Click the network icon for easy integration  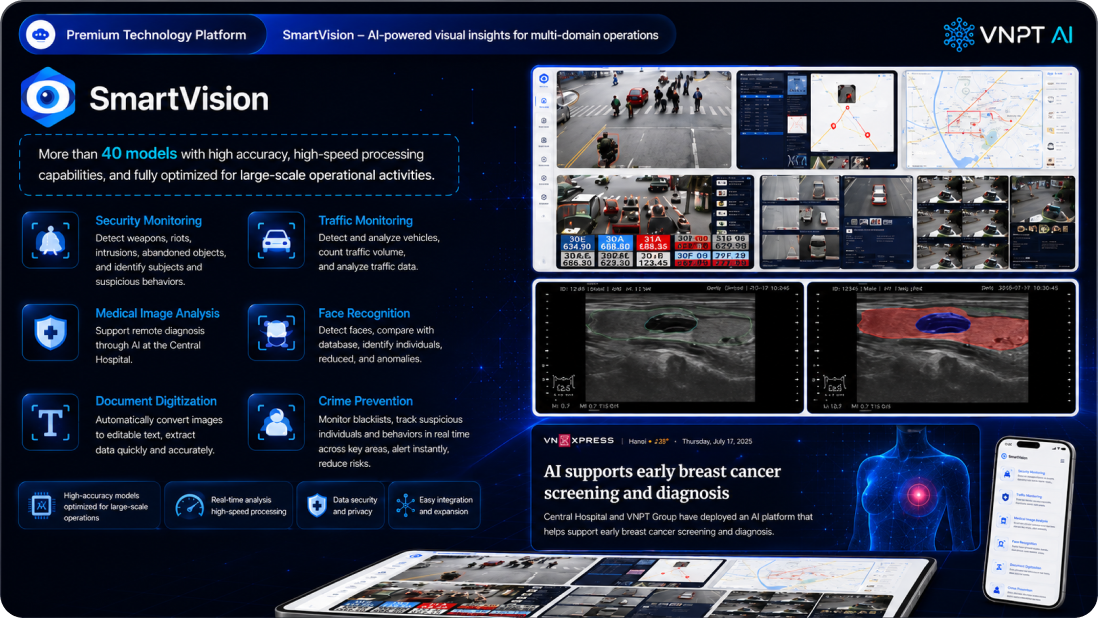click(x=405, y=505)
